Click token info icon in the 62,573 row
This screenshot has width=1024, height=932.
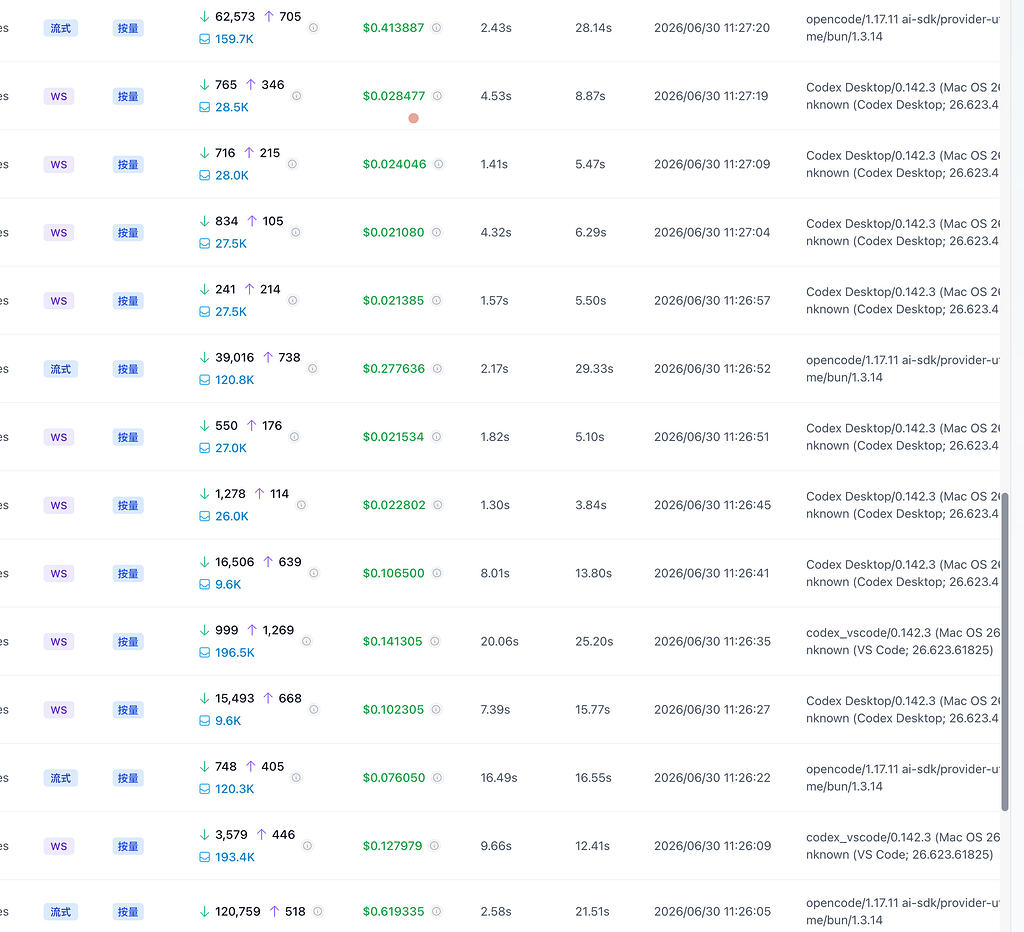click(313, 28)
